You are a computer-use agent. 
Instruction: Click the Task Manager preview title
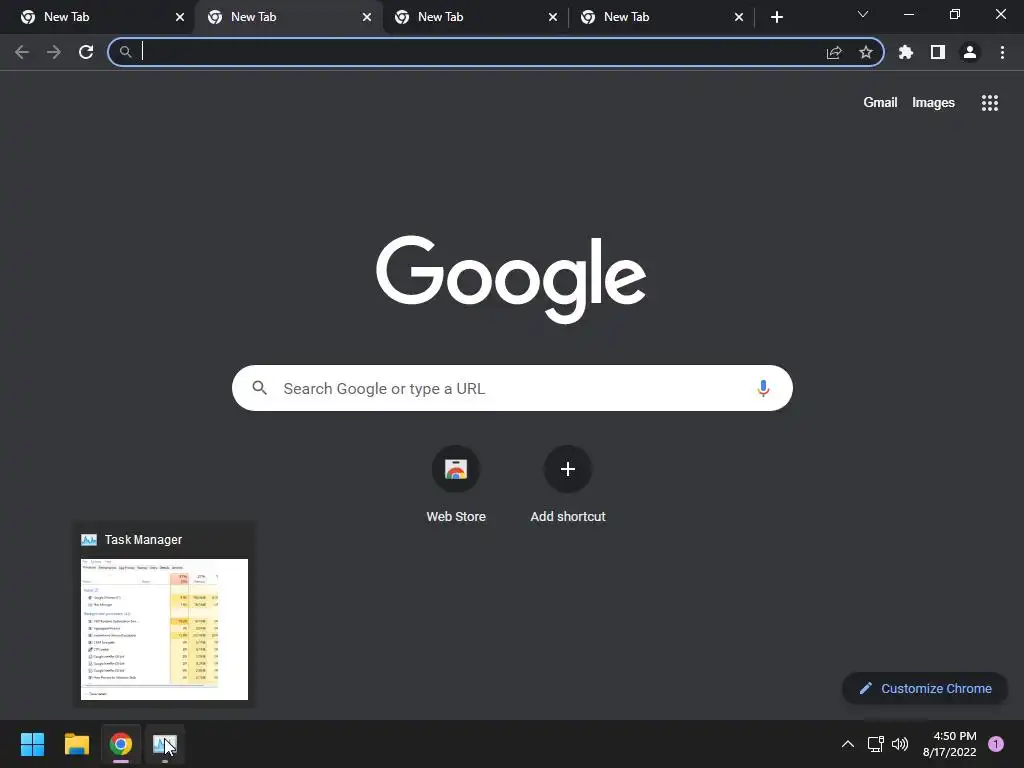(143, 539)
